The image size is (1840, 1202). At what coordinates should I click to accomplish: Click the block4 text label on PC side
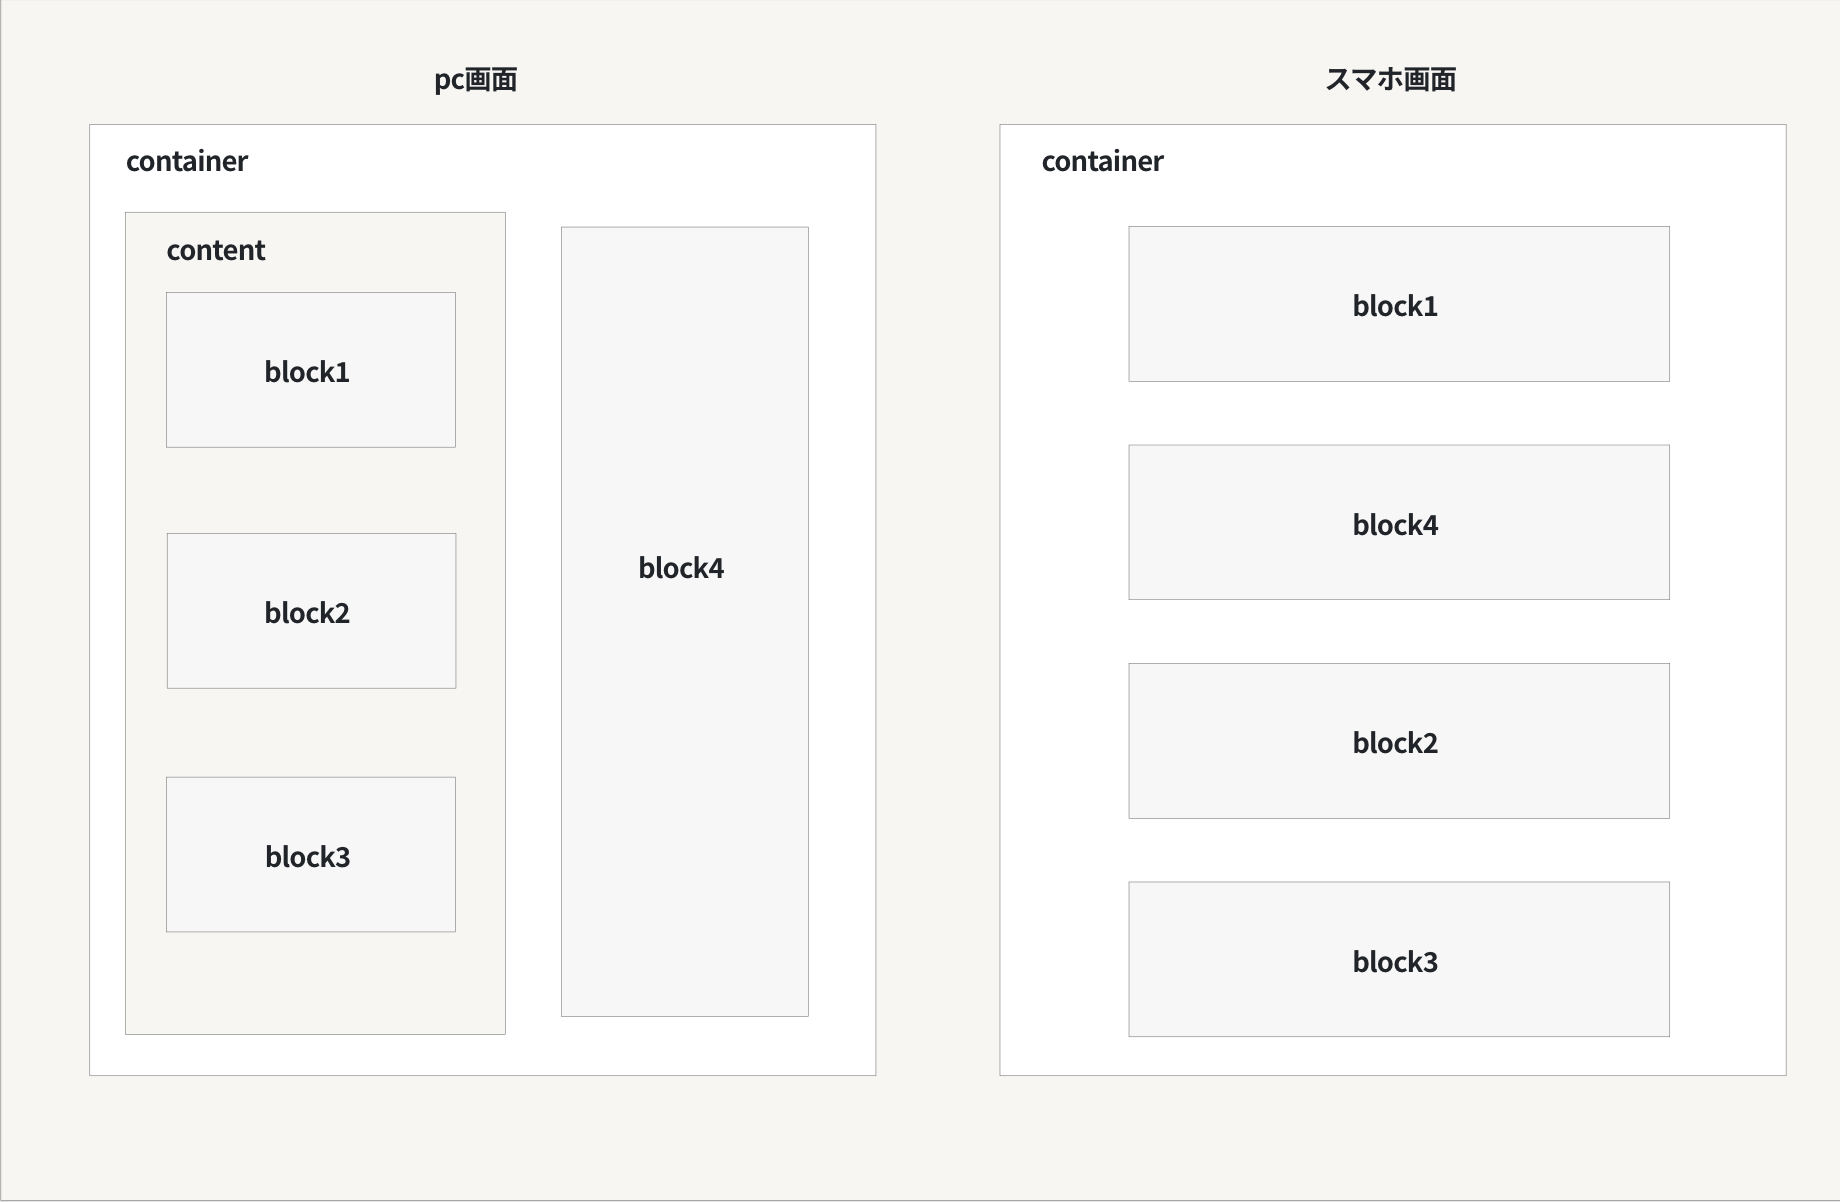[x=681, y=568]
